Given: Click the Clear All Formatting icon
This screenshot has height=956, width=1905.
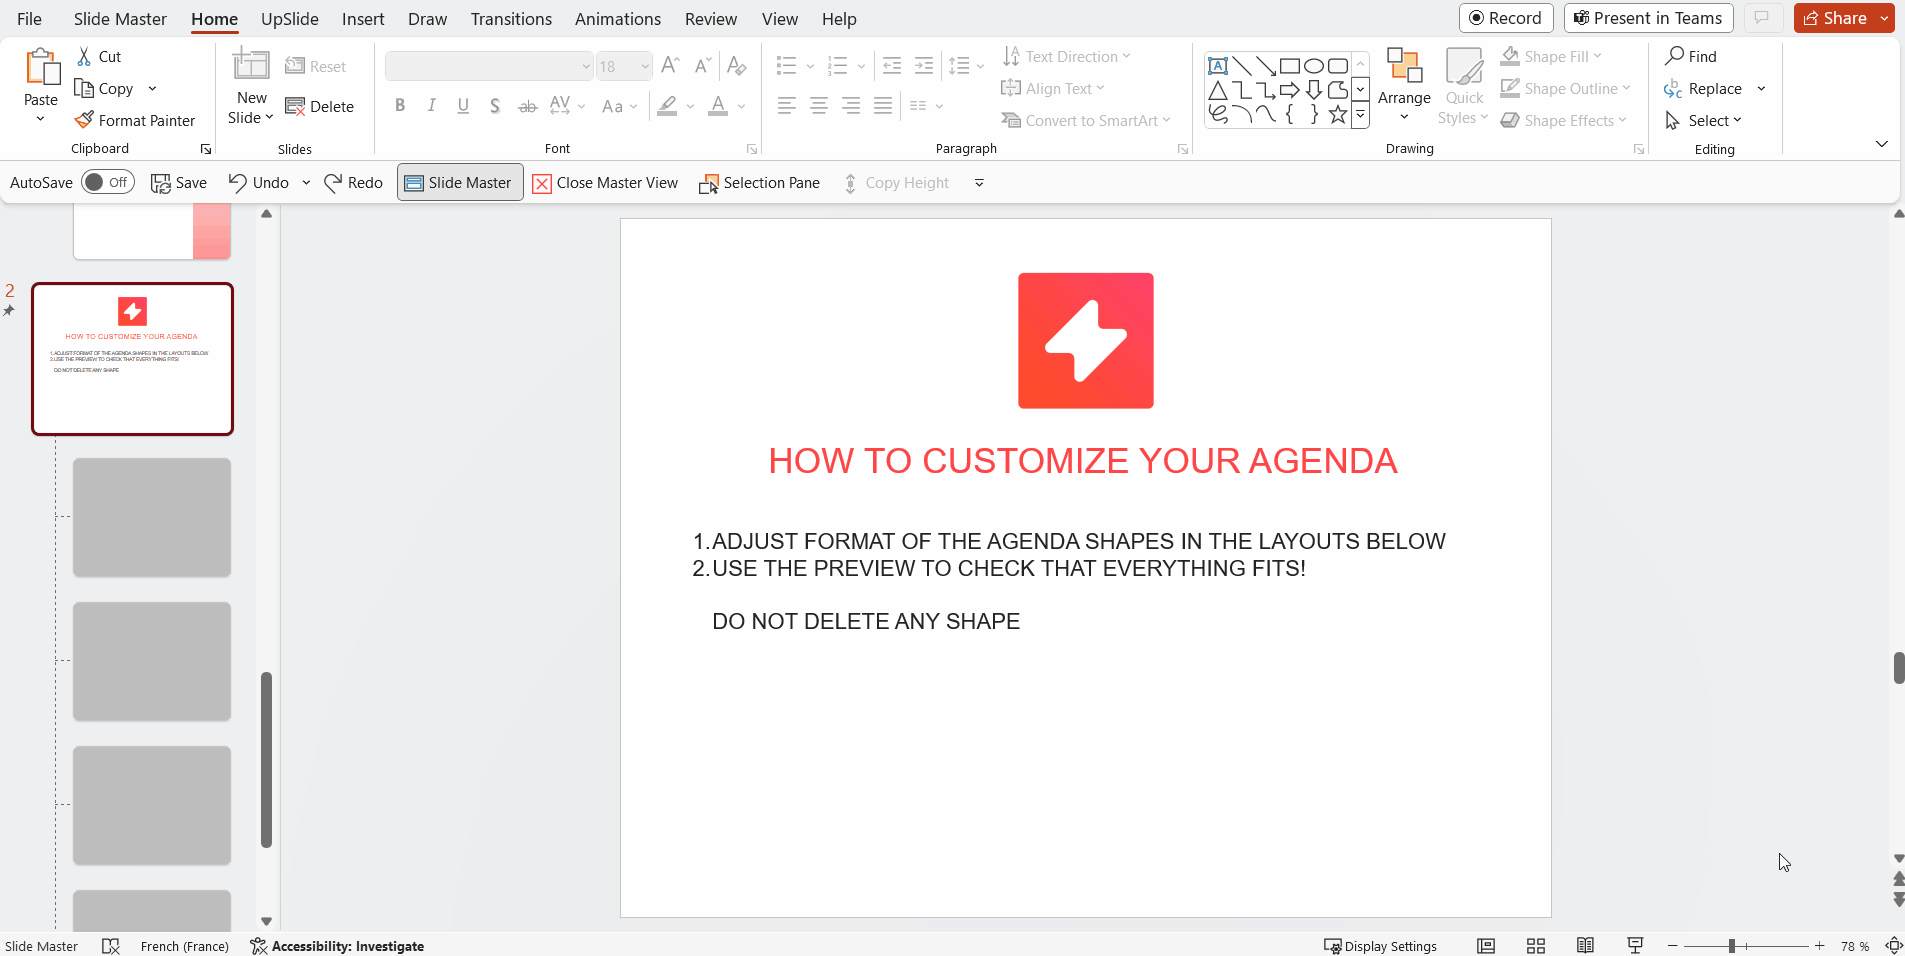Looking at the screenshot, I should [x=737, y=66].
